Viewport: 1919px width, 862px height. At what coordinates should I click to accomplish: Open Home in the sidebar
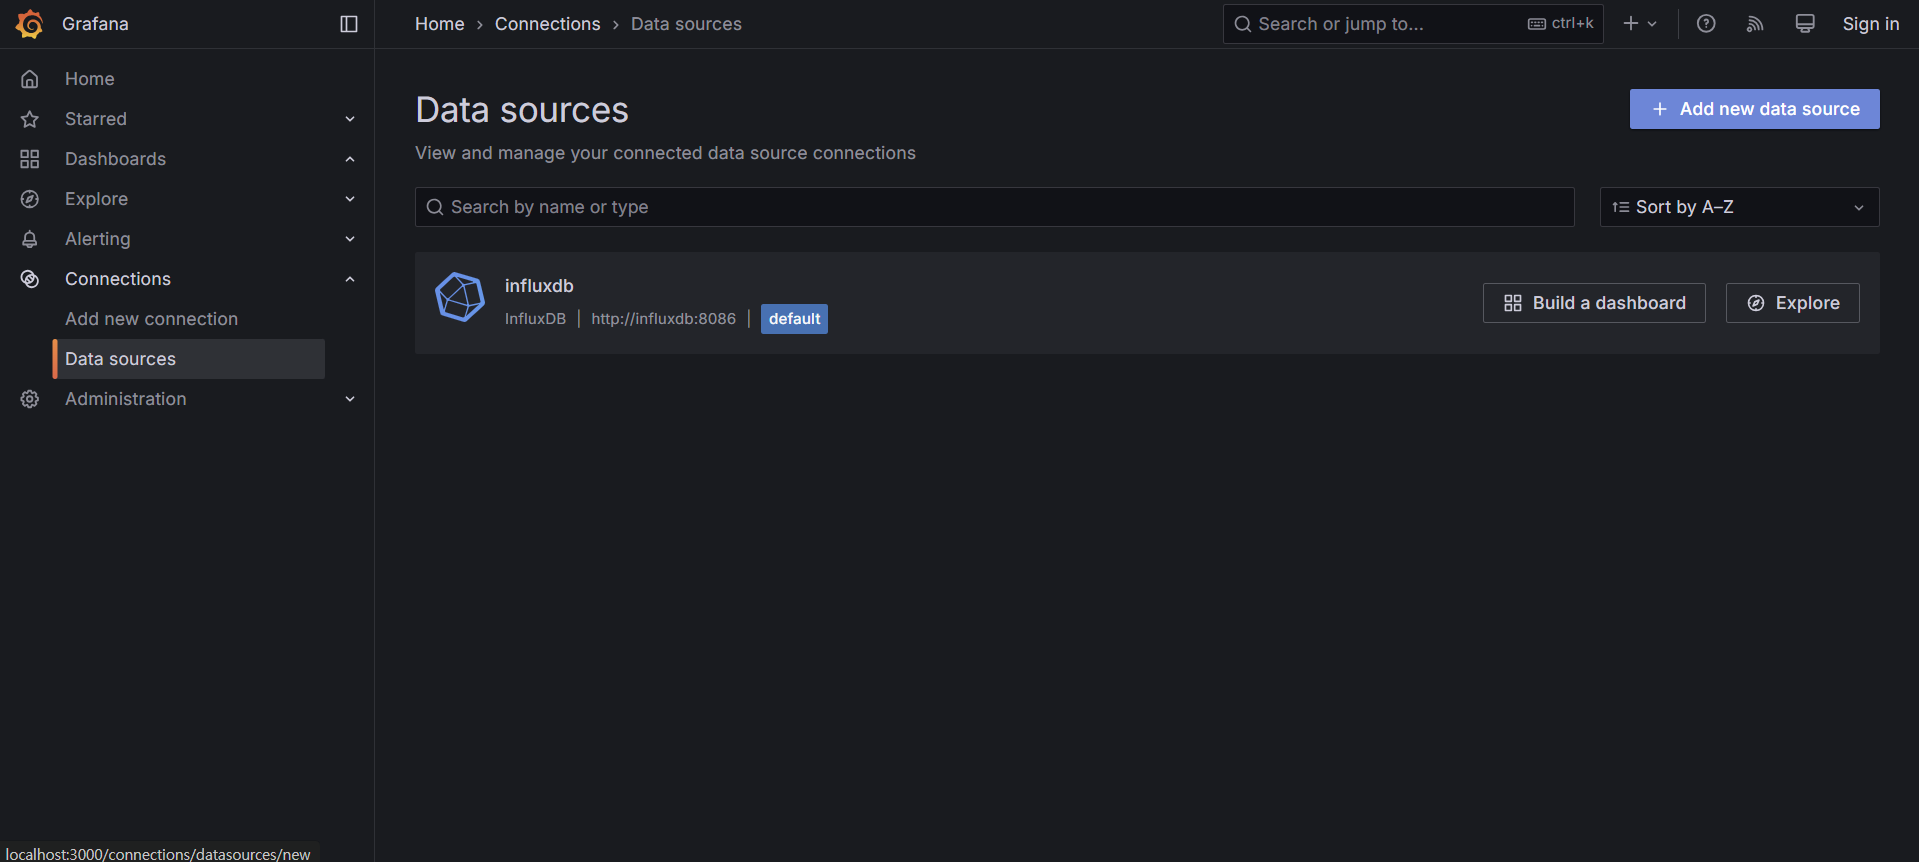(x=90, y=79)
